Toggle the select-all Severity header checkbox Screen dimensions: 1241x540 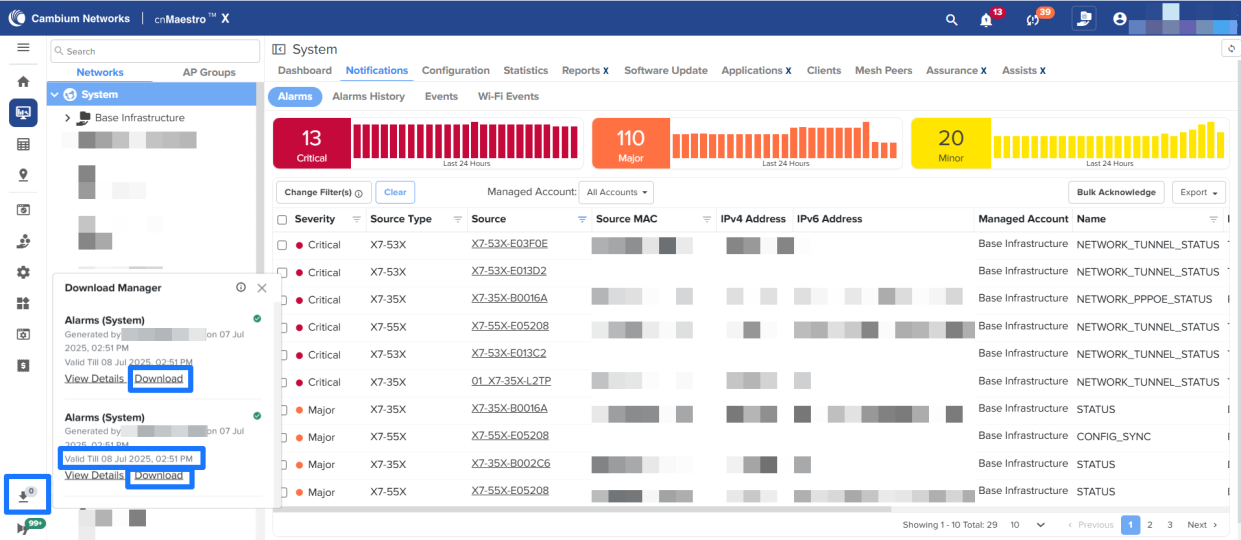[282, 220]
